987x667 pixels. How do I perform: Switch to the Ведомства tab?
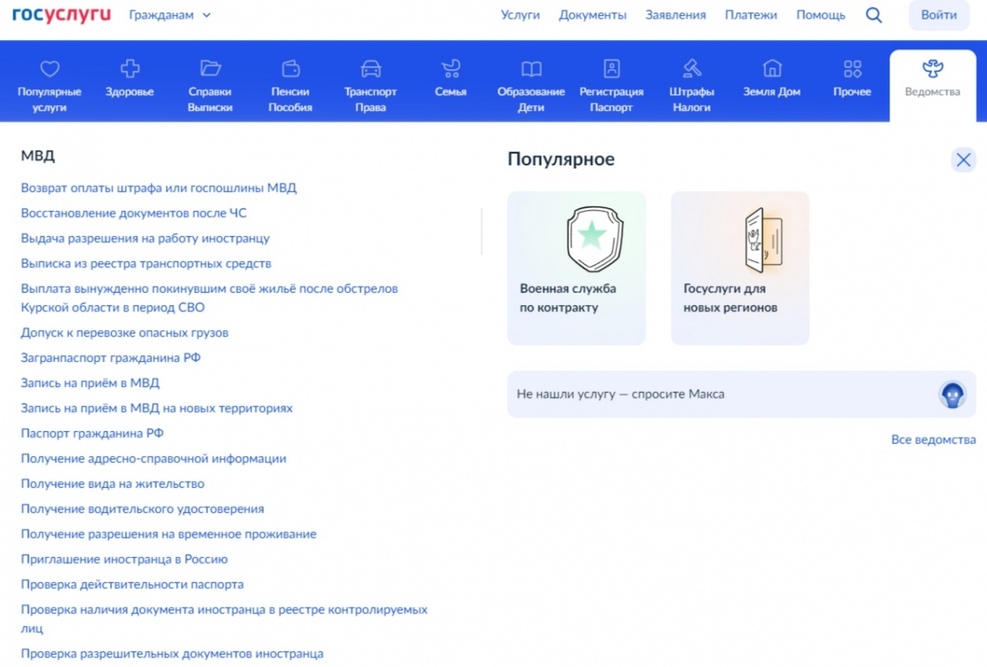932,78
